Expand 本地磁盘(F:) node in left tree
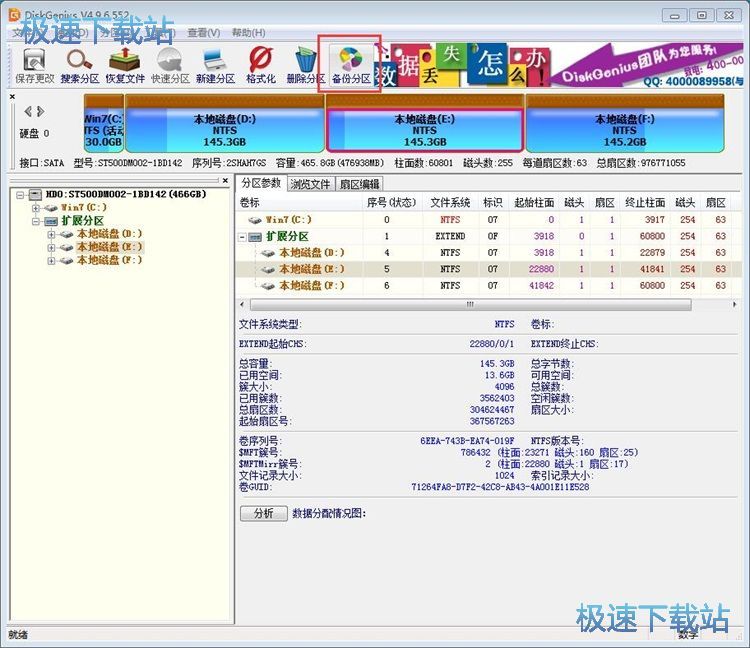750x648 pixels. pyautogui.click(x=51, y=261)
